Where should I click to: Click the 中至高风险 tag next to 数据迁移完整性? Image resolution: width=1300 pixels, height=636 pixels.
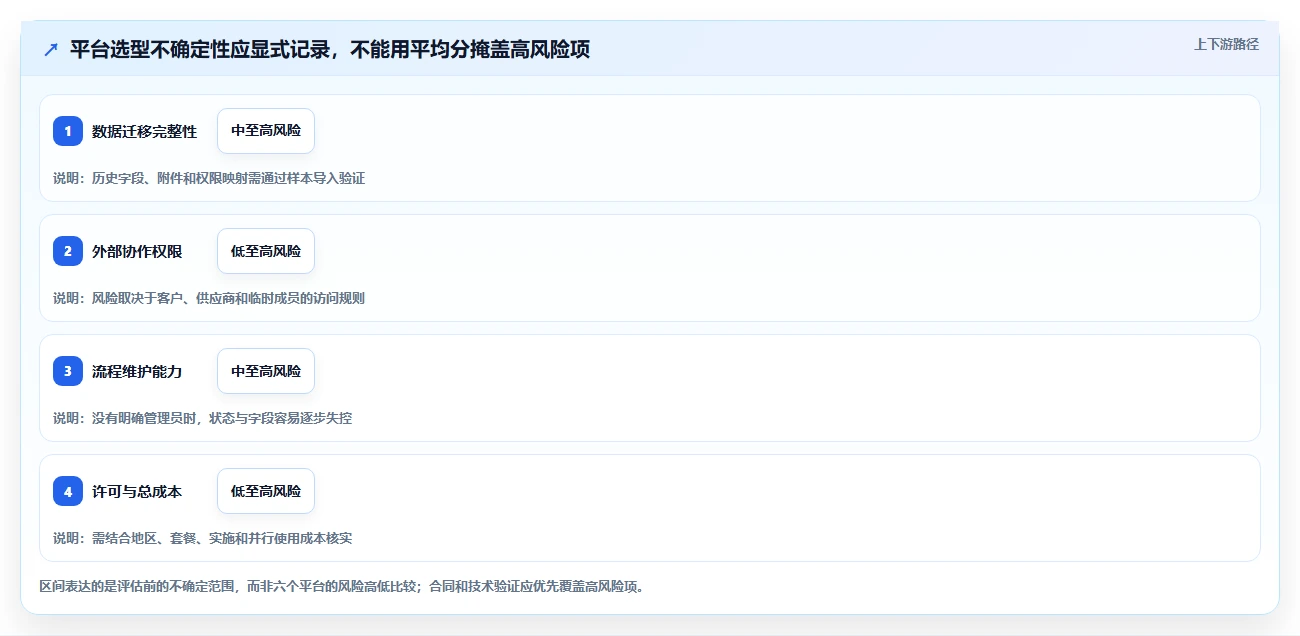click(x=266, y=131)
